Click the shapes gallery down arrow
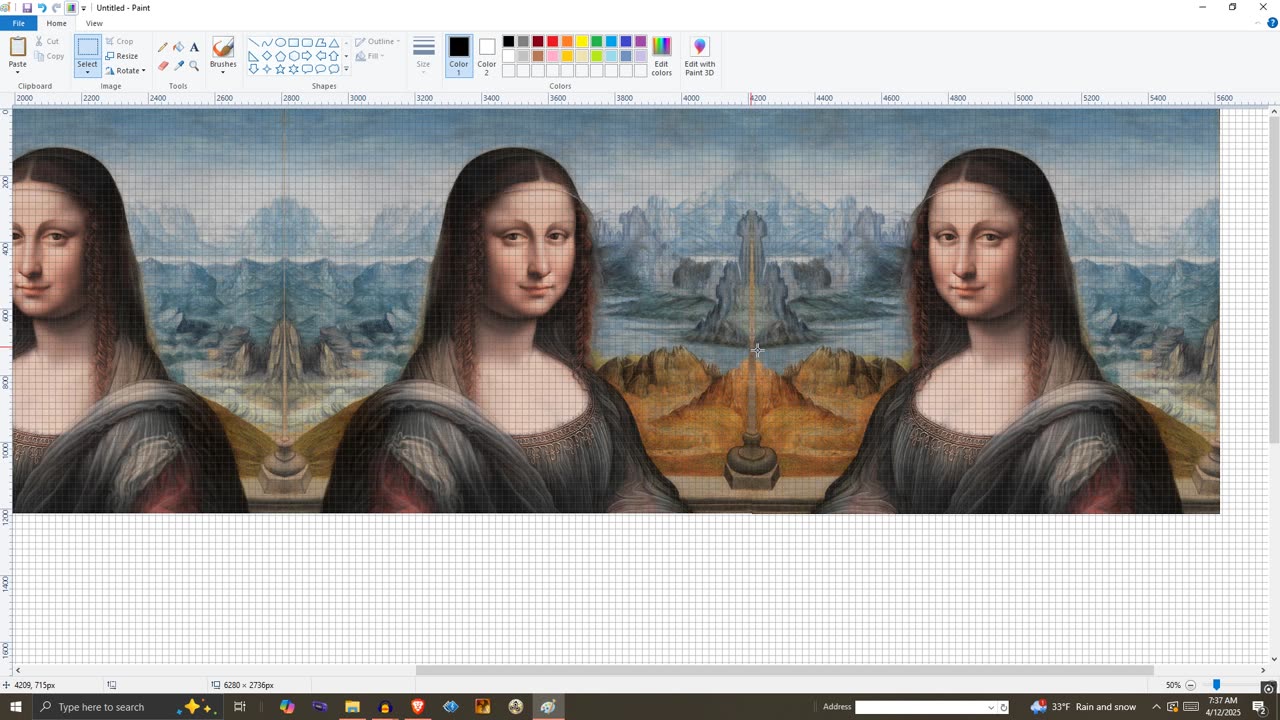 (346, 56)
